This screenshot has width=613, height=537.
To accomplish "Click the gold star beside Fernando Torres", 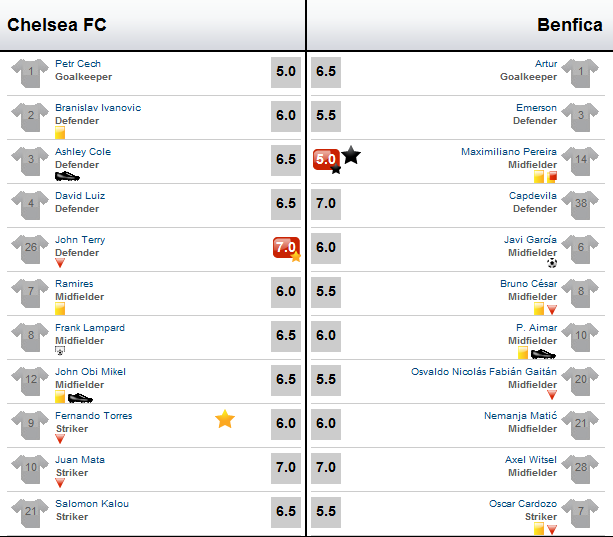I will click(225, 419).
